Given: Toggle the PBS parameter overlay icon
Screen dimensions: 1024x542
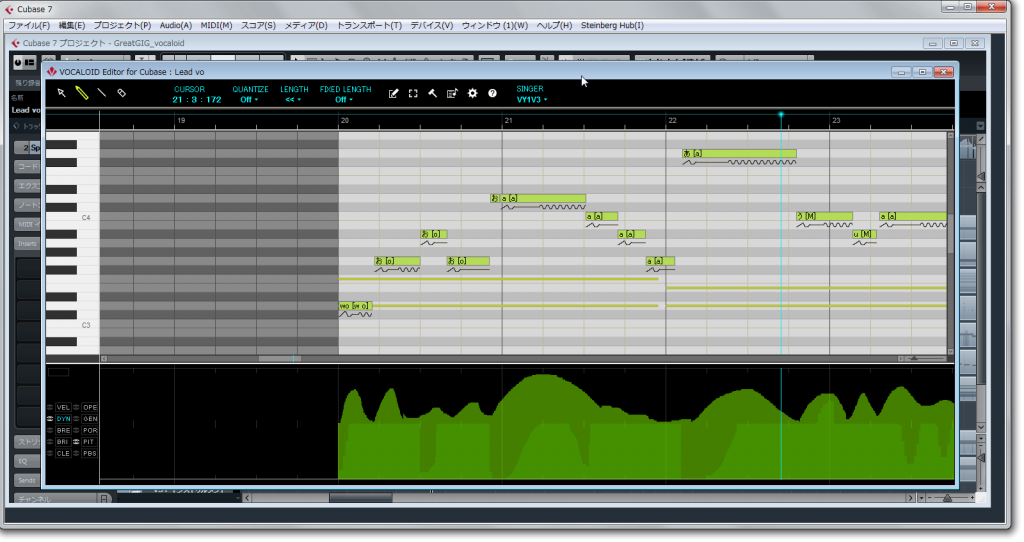Looking at the screenshot, I should point(76,453).
